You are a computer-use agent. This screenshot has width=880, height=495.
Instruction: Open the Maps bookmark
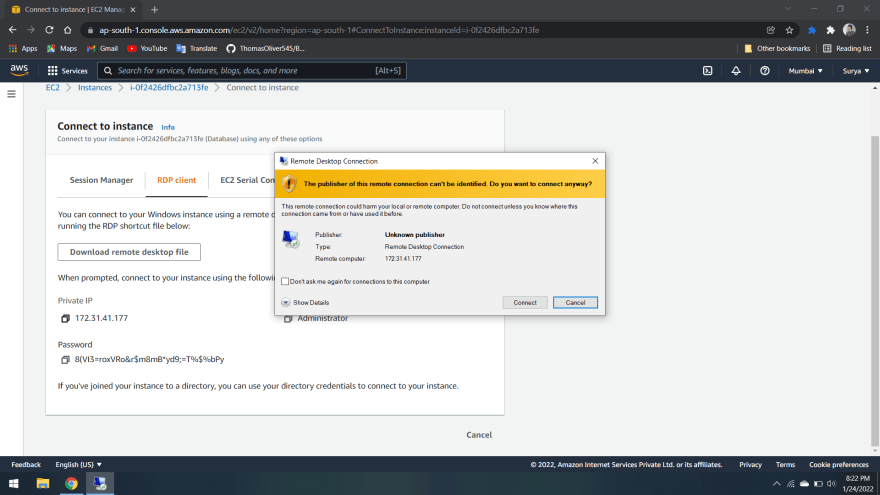(62, 48)
